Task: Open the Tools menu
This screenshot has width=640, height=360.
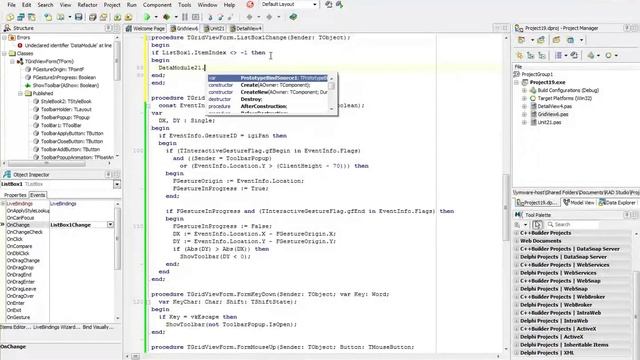Action: [184, 5]
